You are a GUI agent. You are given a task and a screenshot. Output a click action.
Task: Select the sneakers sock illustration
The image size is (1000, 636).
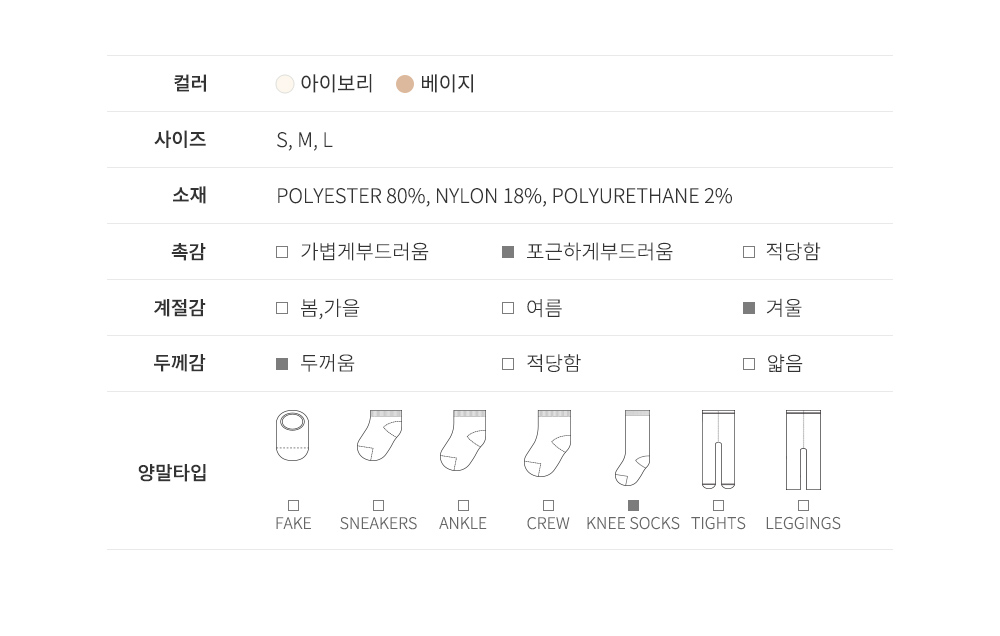coord(379,436)
